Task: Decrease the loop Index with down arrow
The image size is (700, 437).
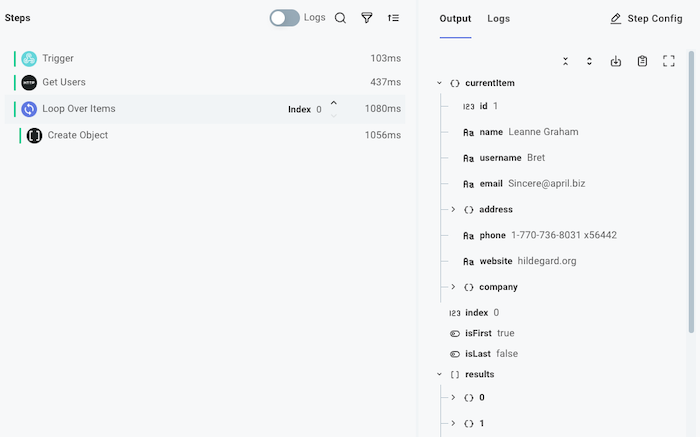Action: (x=333, y=116)
